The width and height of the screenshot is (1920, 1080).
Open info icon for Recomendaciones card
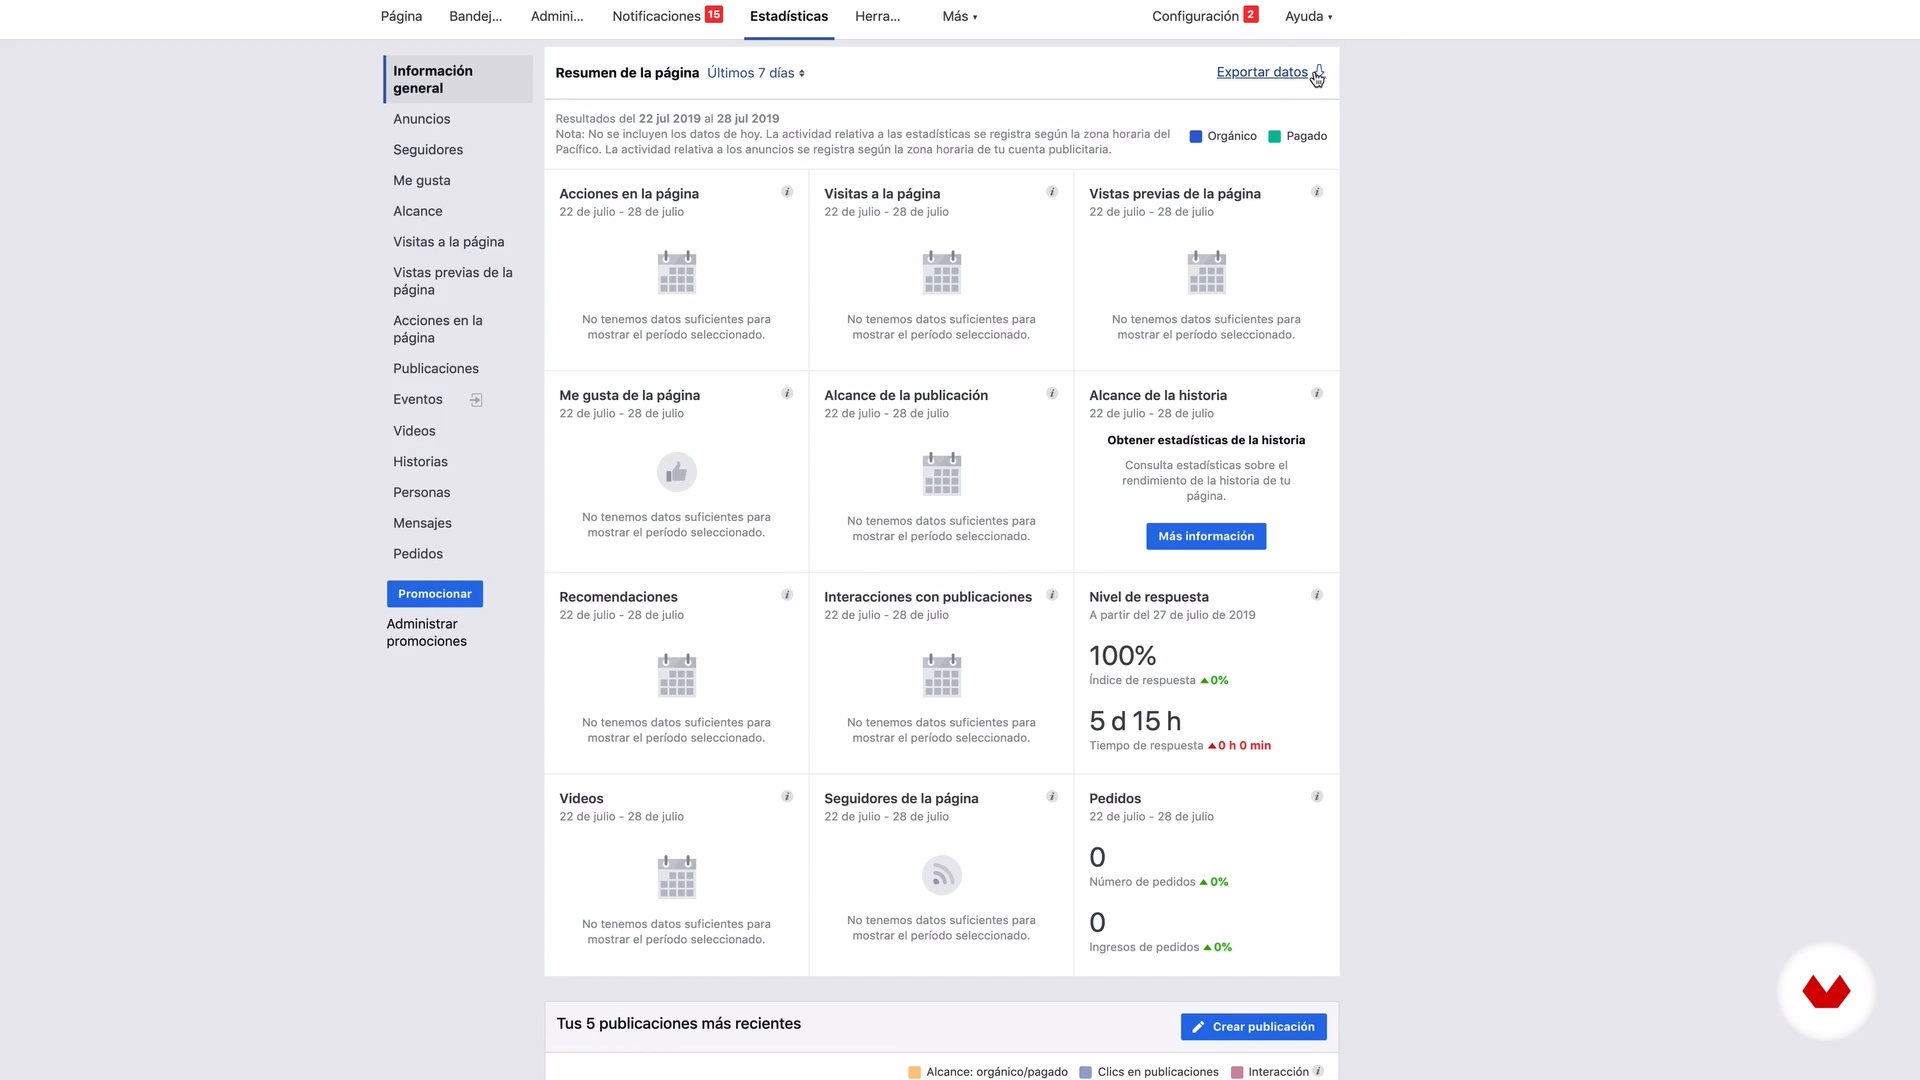coord(787,595)
